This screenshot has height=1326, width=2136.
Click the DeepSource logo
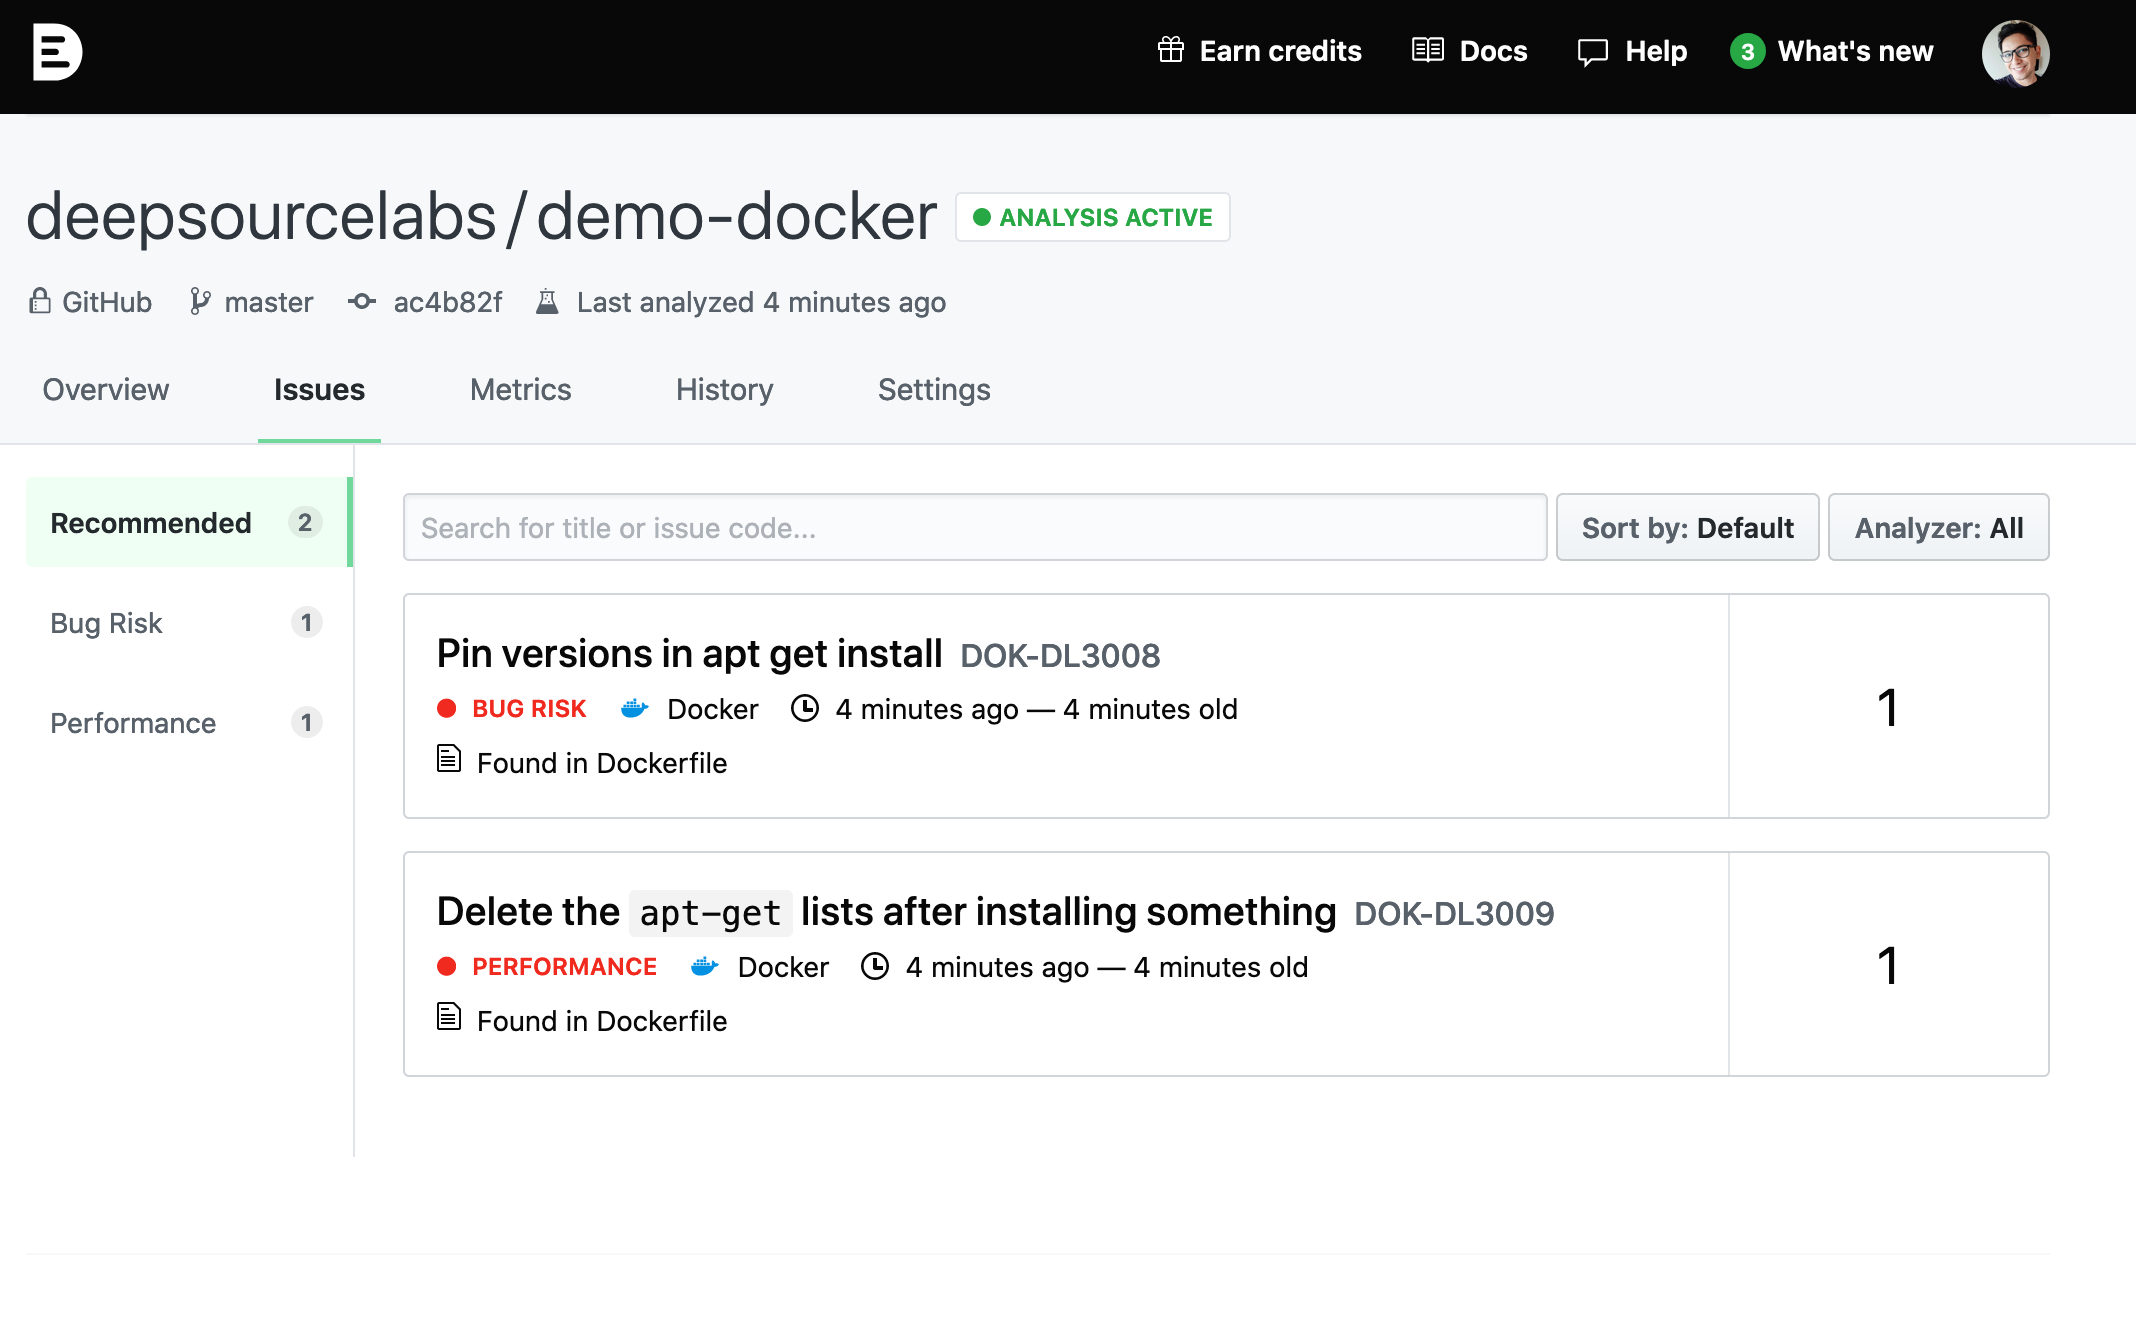pyautogui.click(x=57, y=53)
